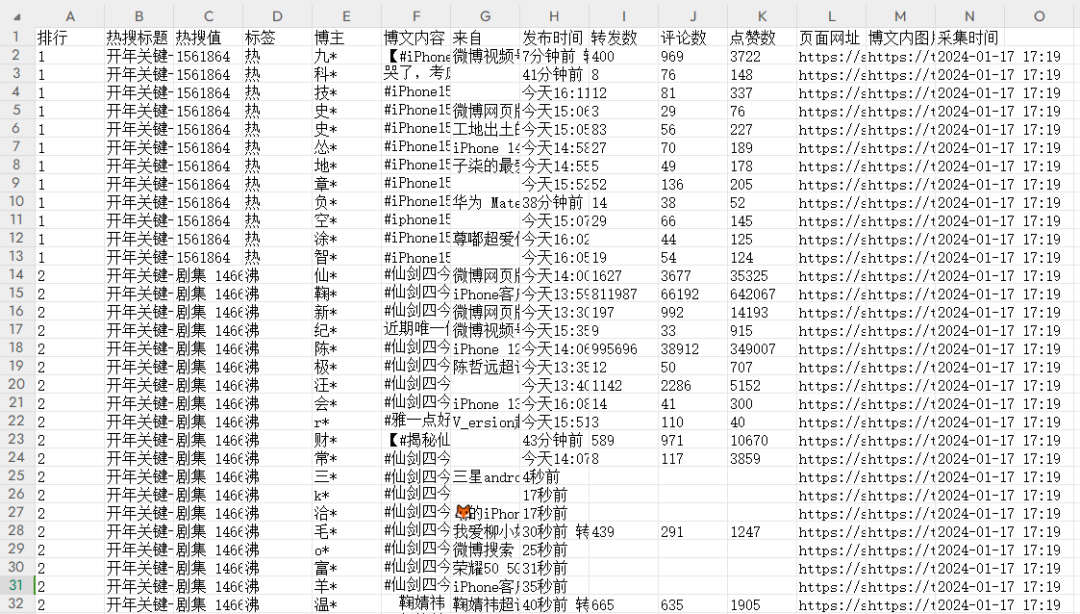
Task: Select cell 华为 Mate in row 10
Action: click(x=486, y=203)
